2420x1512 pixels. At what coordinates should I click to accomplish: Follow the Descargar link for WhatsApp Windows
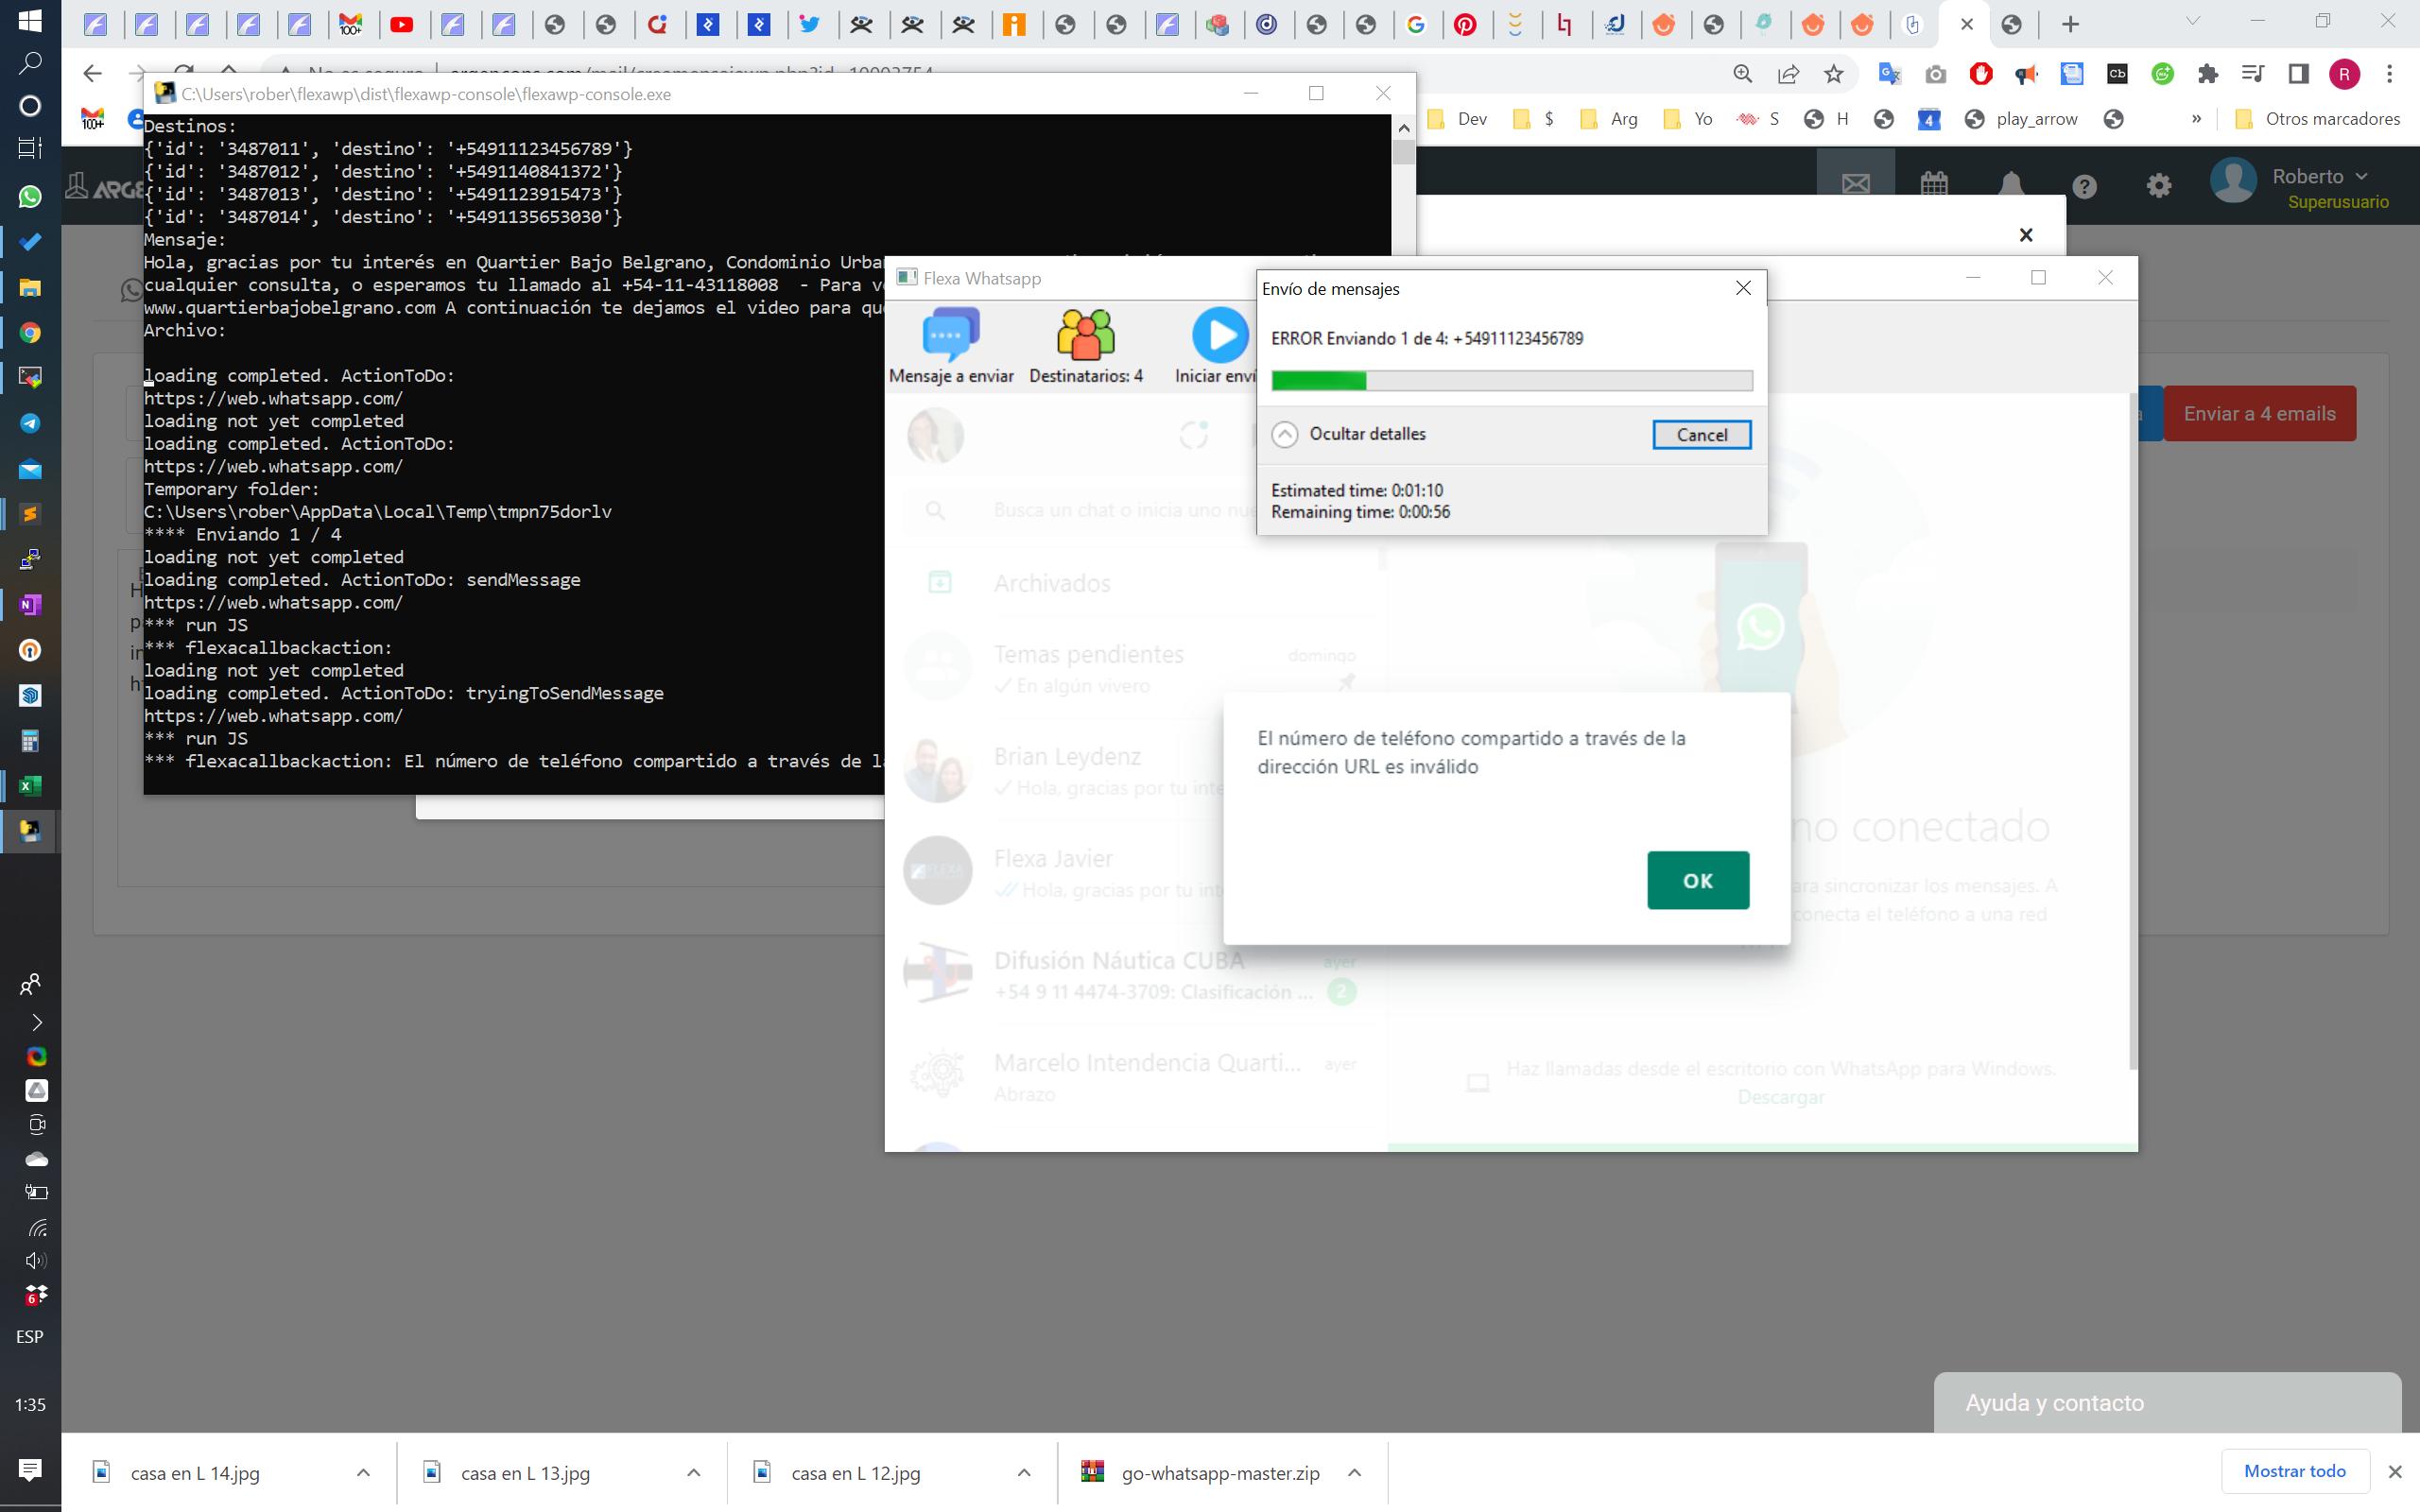tap(1780, 1097)
